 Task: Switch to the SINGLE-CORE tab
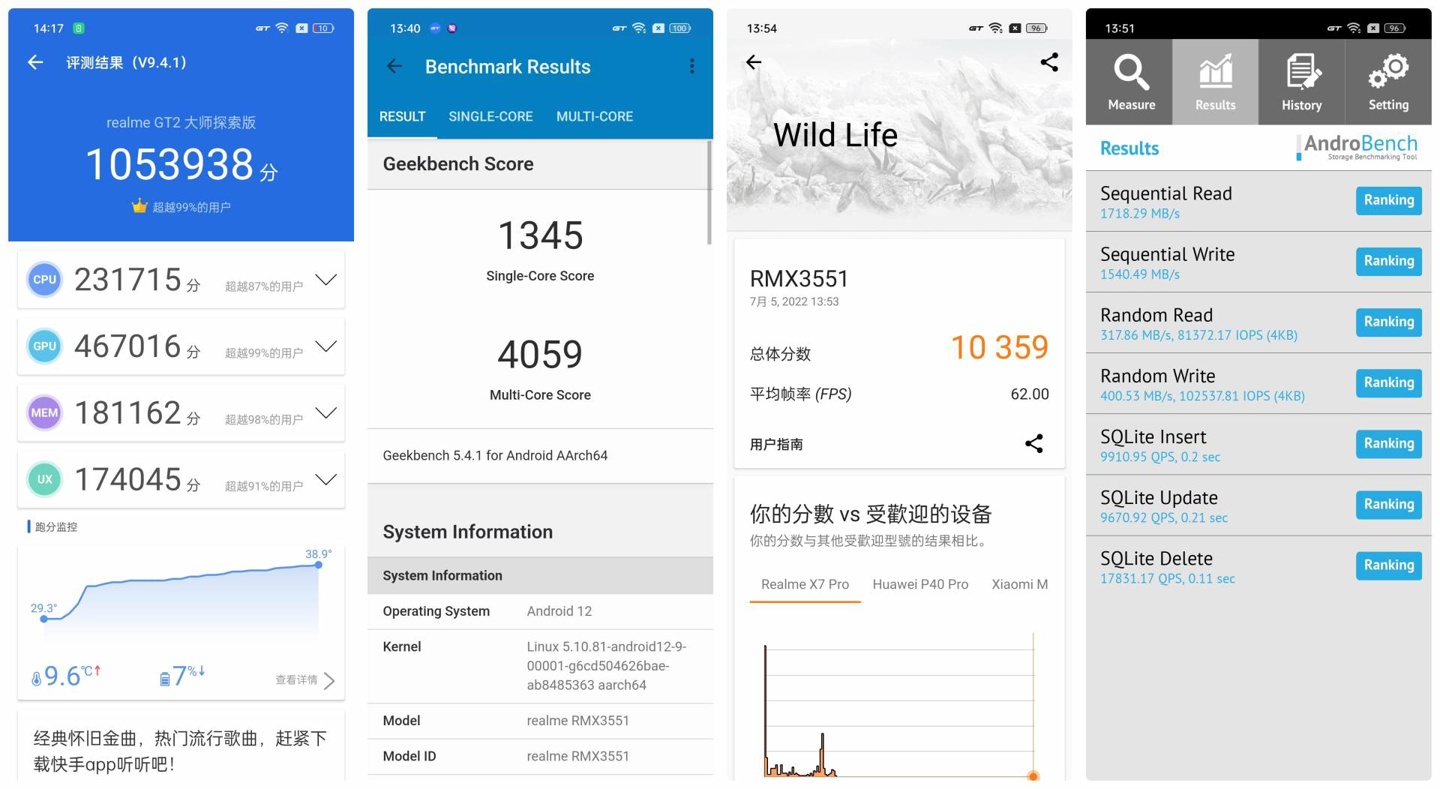click(x=490, y=117)
